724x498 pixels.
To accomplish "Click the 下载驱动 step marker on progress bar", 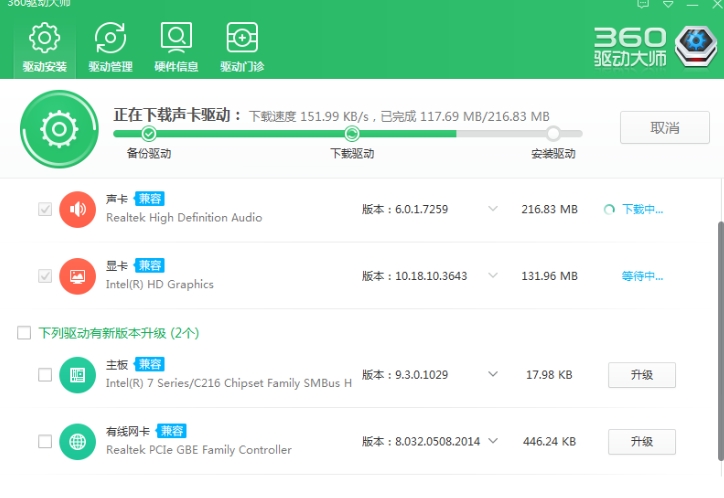I will 352,134.
